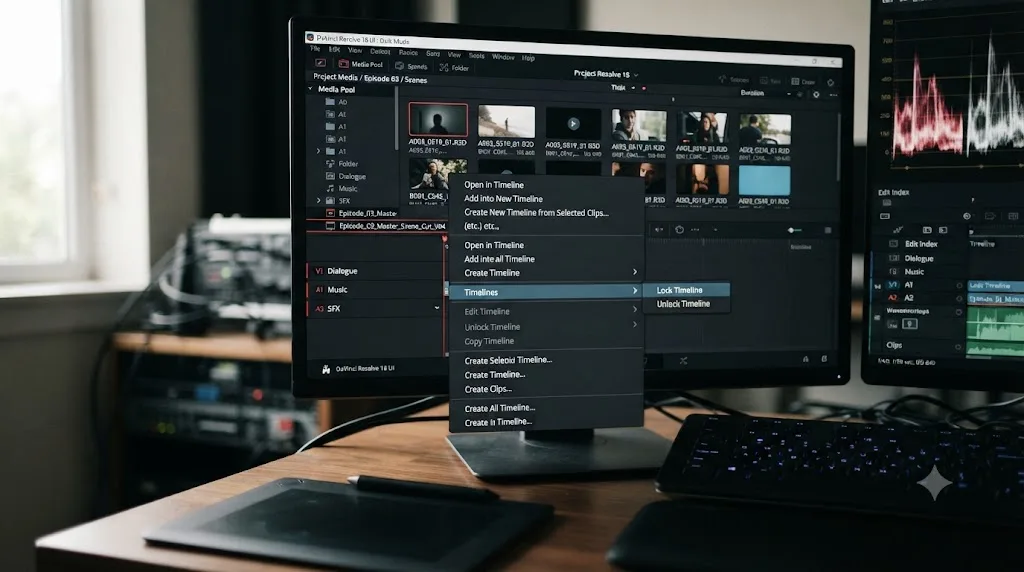Select the A008 silhouette clip thumbnail
The width and height of the screenshot is (1024, 572).
[x=438, y=119]
